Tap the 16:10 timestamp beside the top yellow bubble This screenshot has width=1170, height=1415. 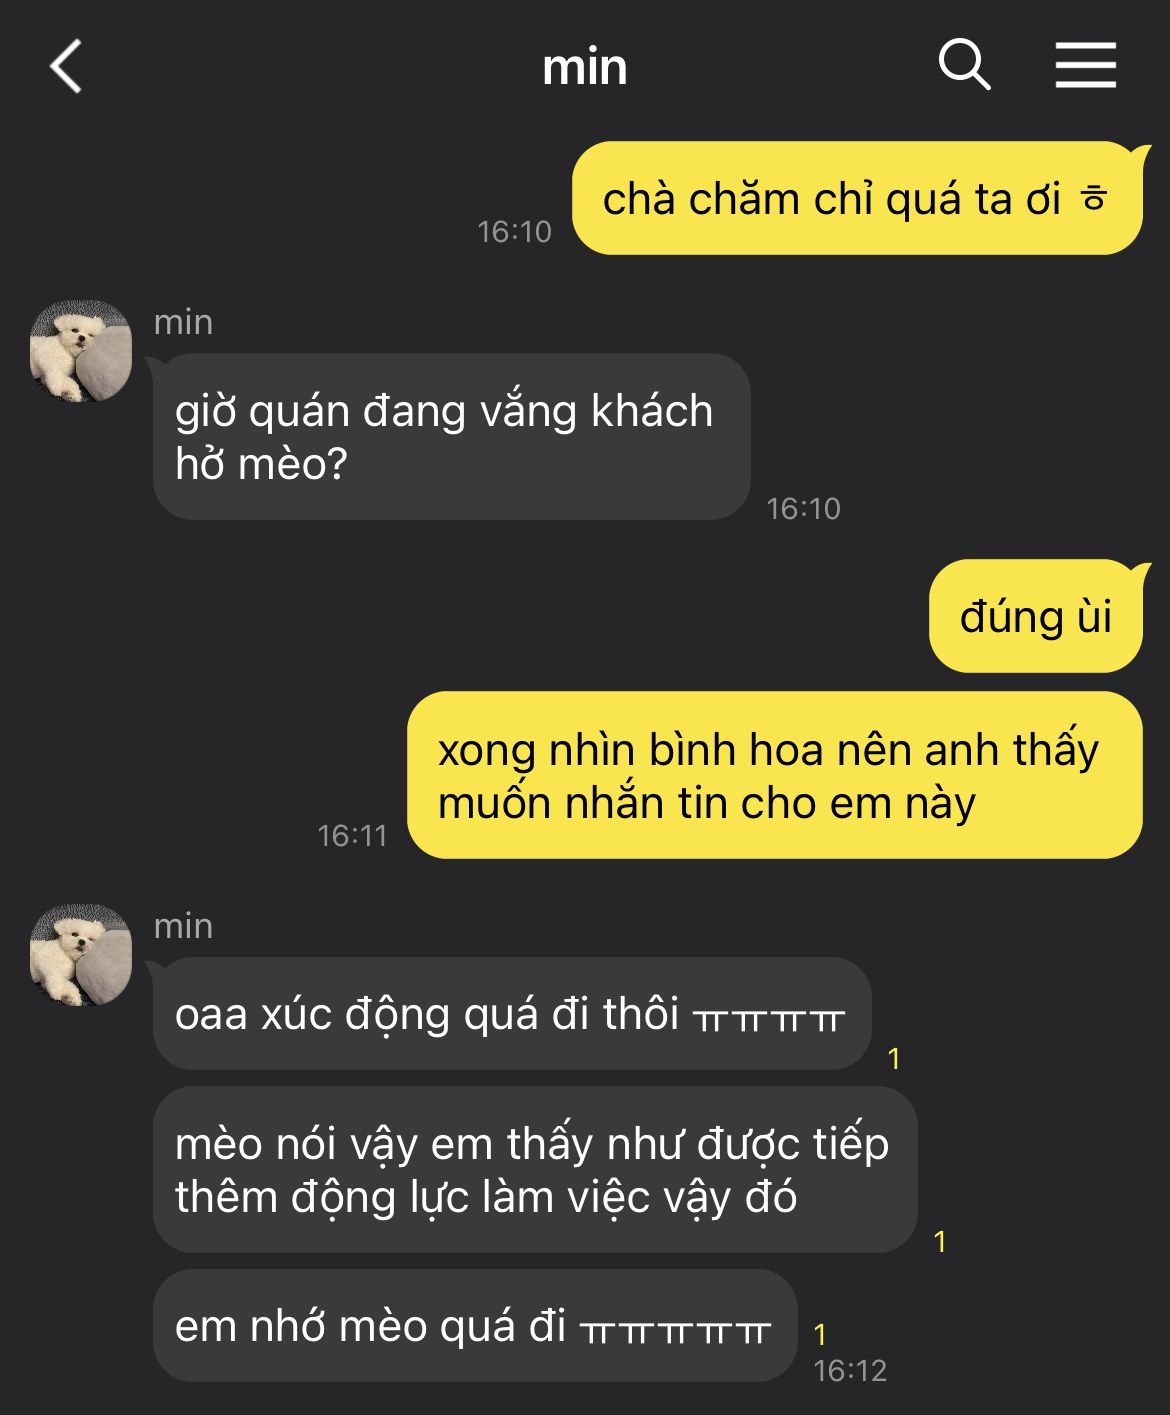[x=514, y=232]
